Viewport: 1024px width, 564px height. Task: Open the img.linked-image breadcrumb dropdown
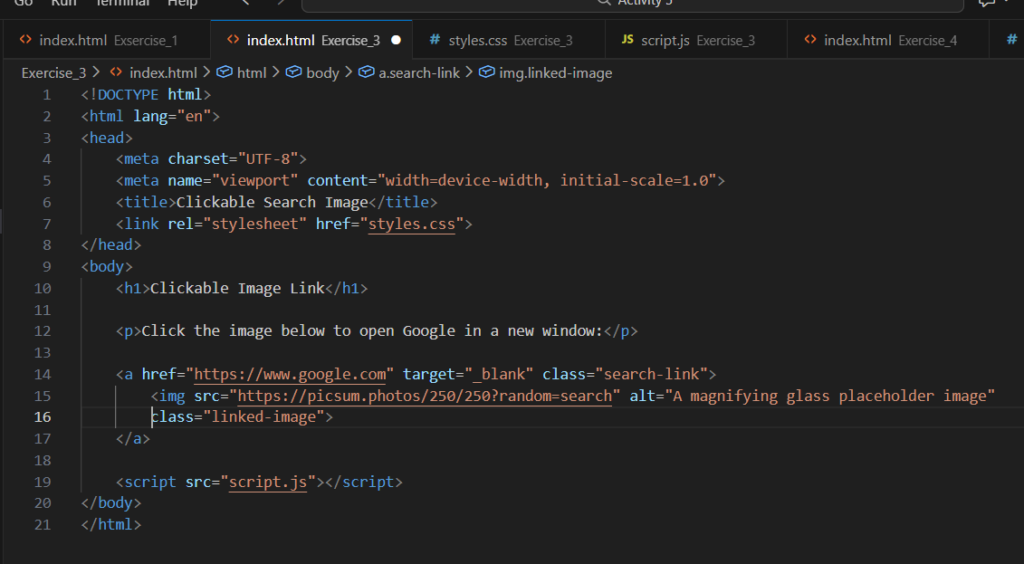coord(555,73)
